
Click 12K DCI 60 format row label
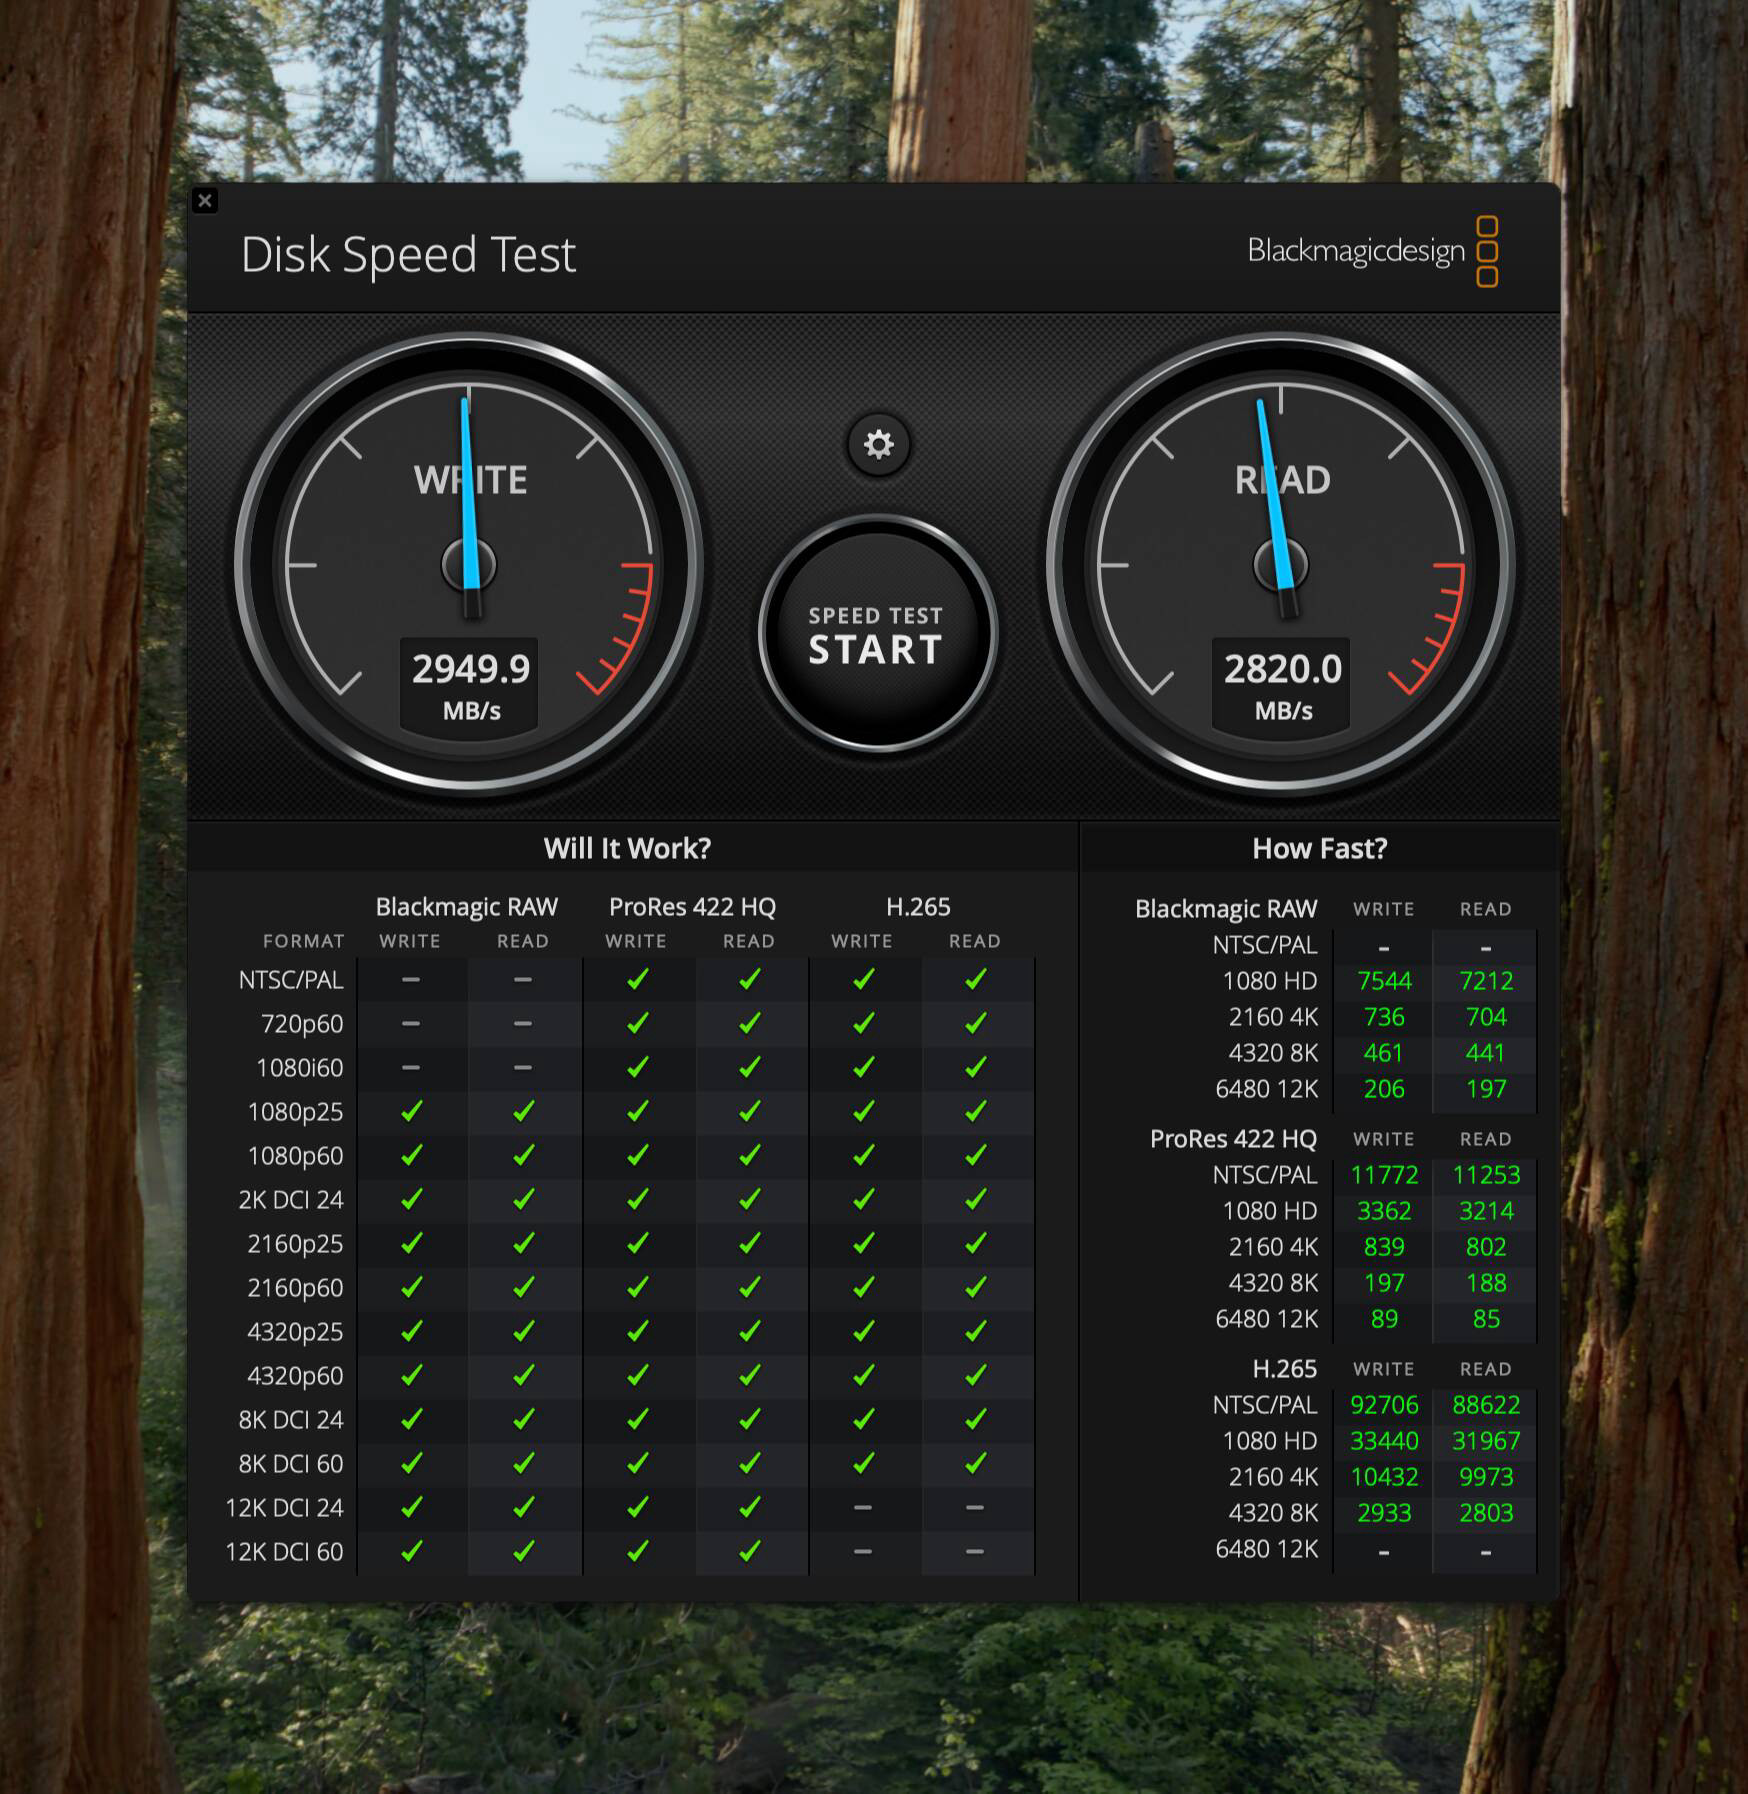285,1552
